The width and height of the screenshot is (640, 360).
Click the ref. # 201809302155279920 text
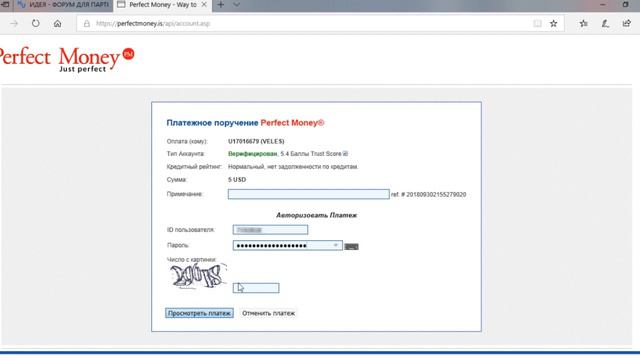point(429,195)
